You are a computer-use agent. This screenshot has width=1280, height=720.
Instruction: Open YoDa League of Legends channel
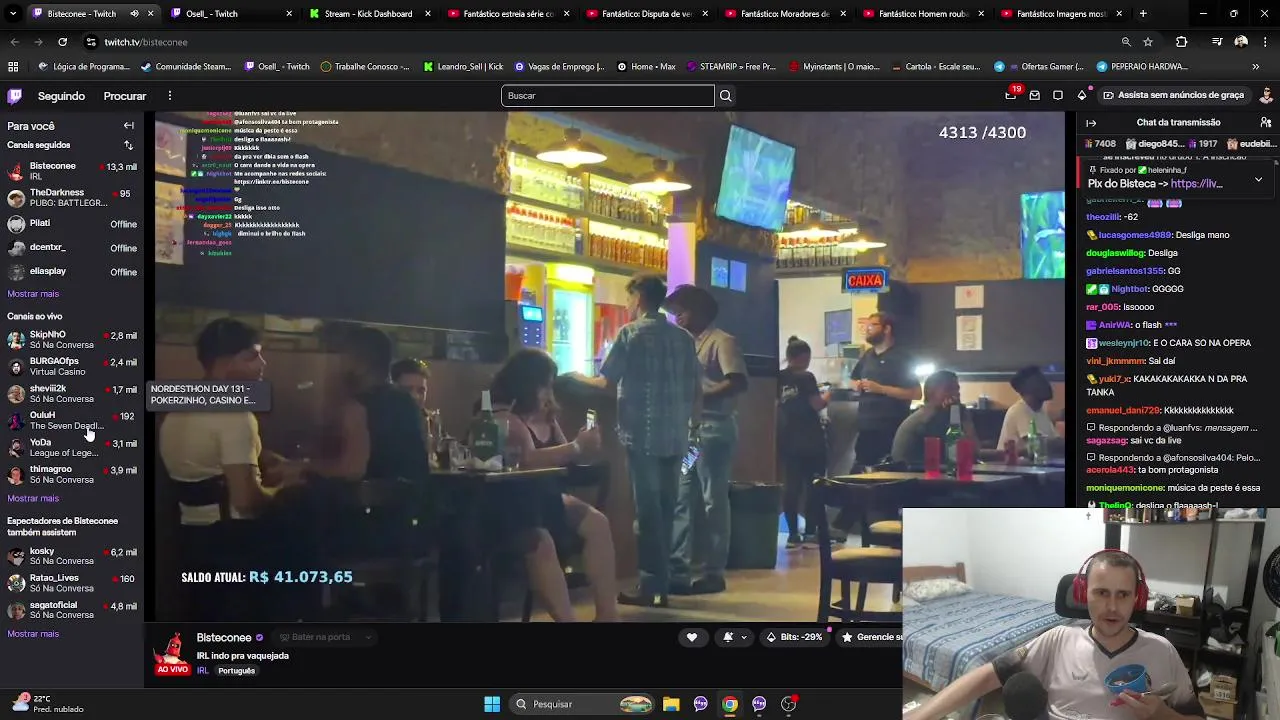point(70,448)
